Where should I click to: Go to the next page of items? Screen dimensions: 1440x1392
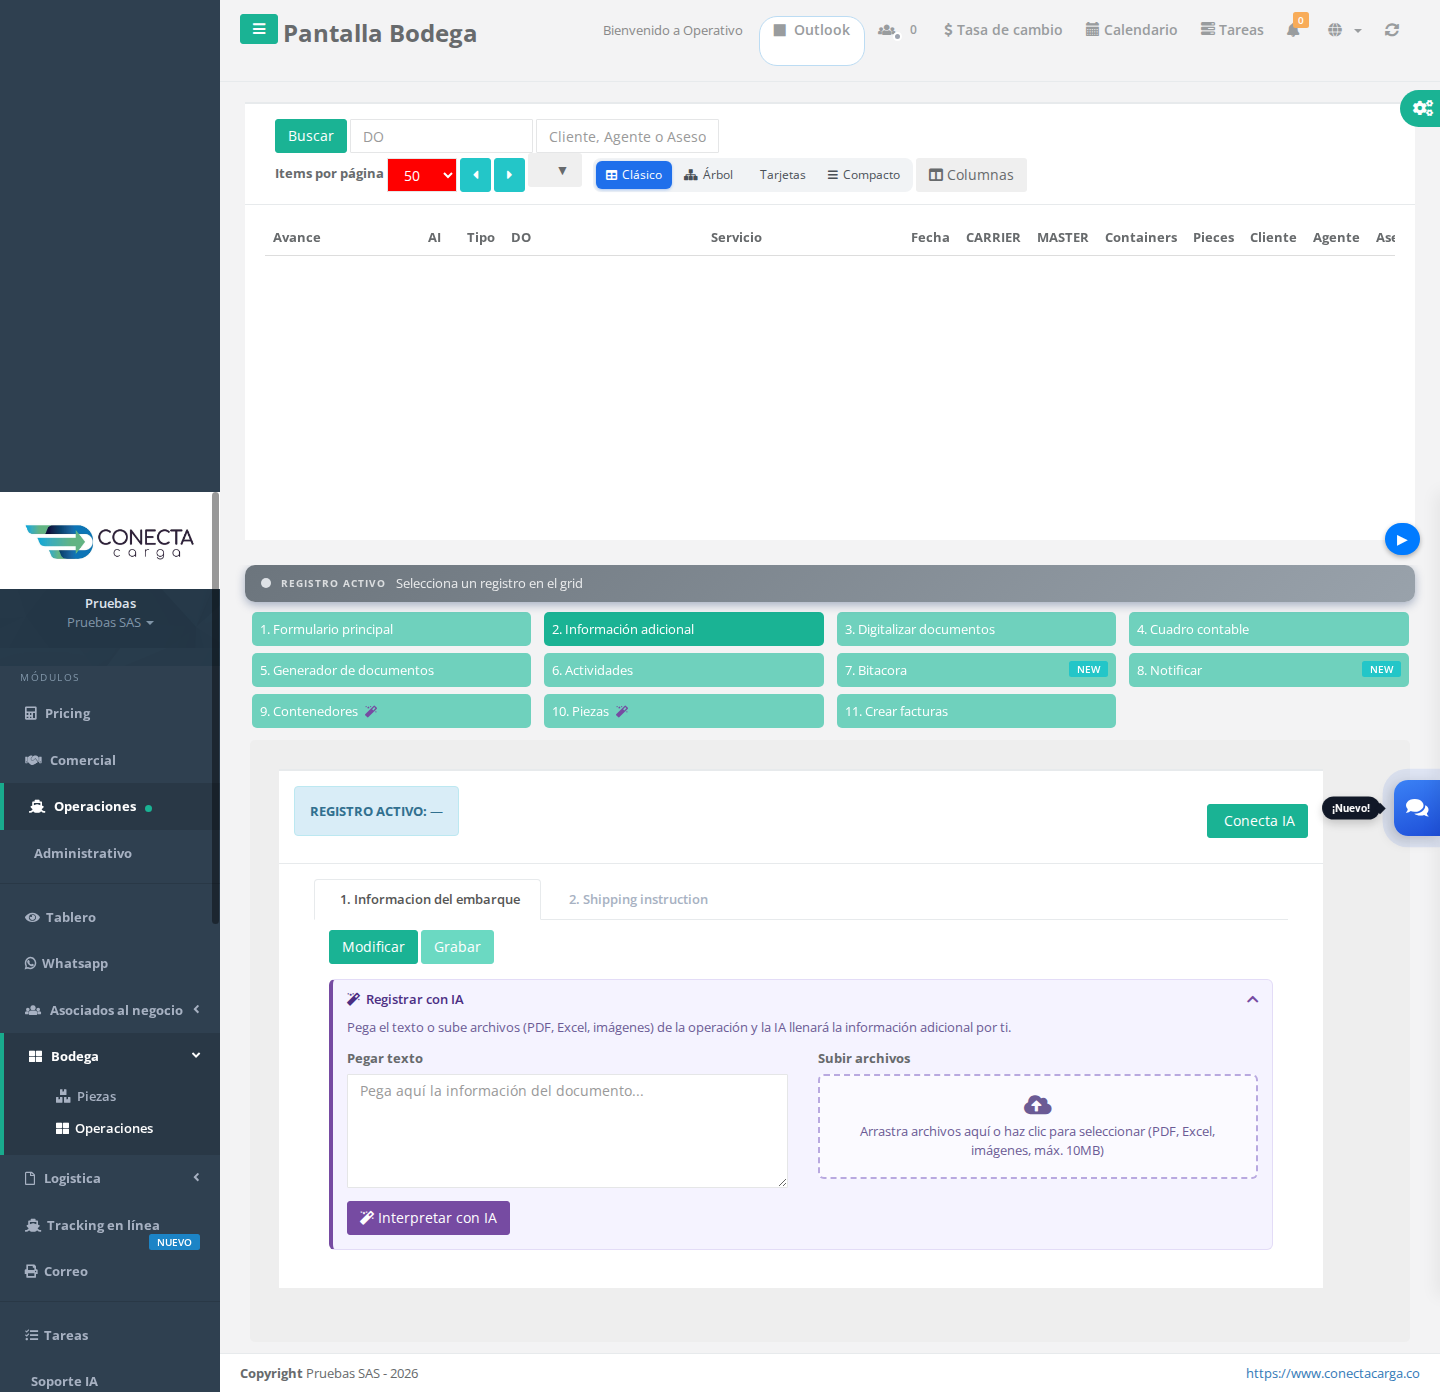(509, 175)
